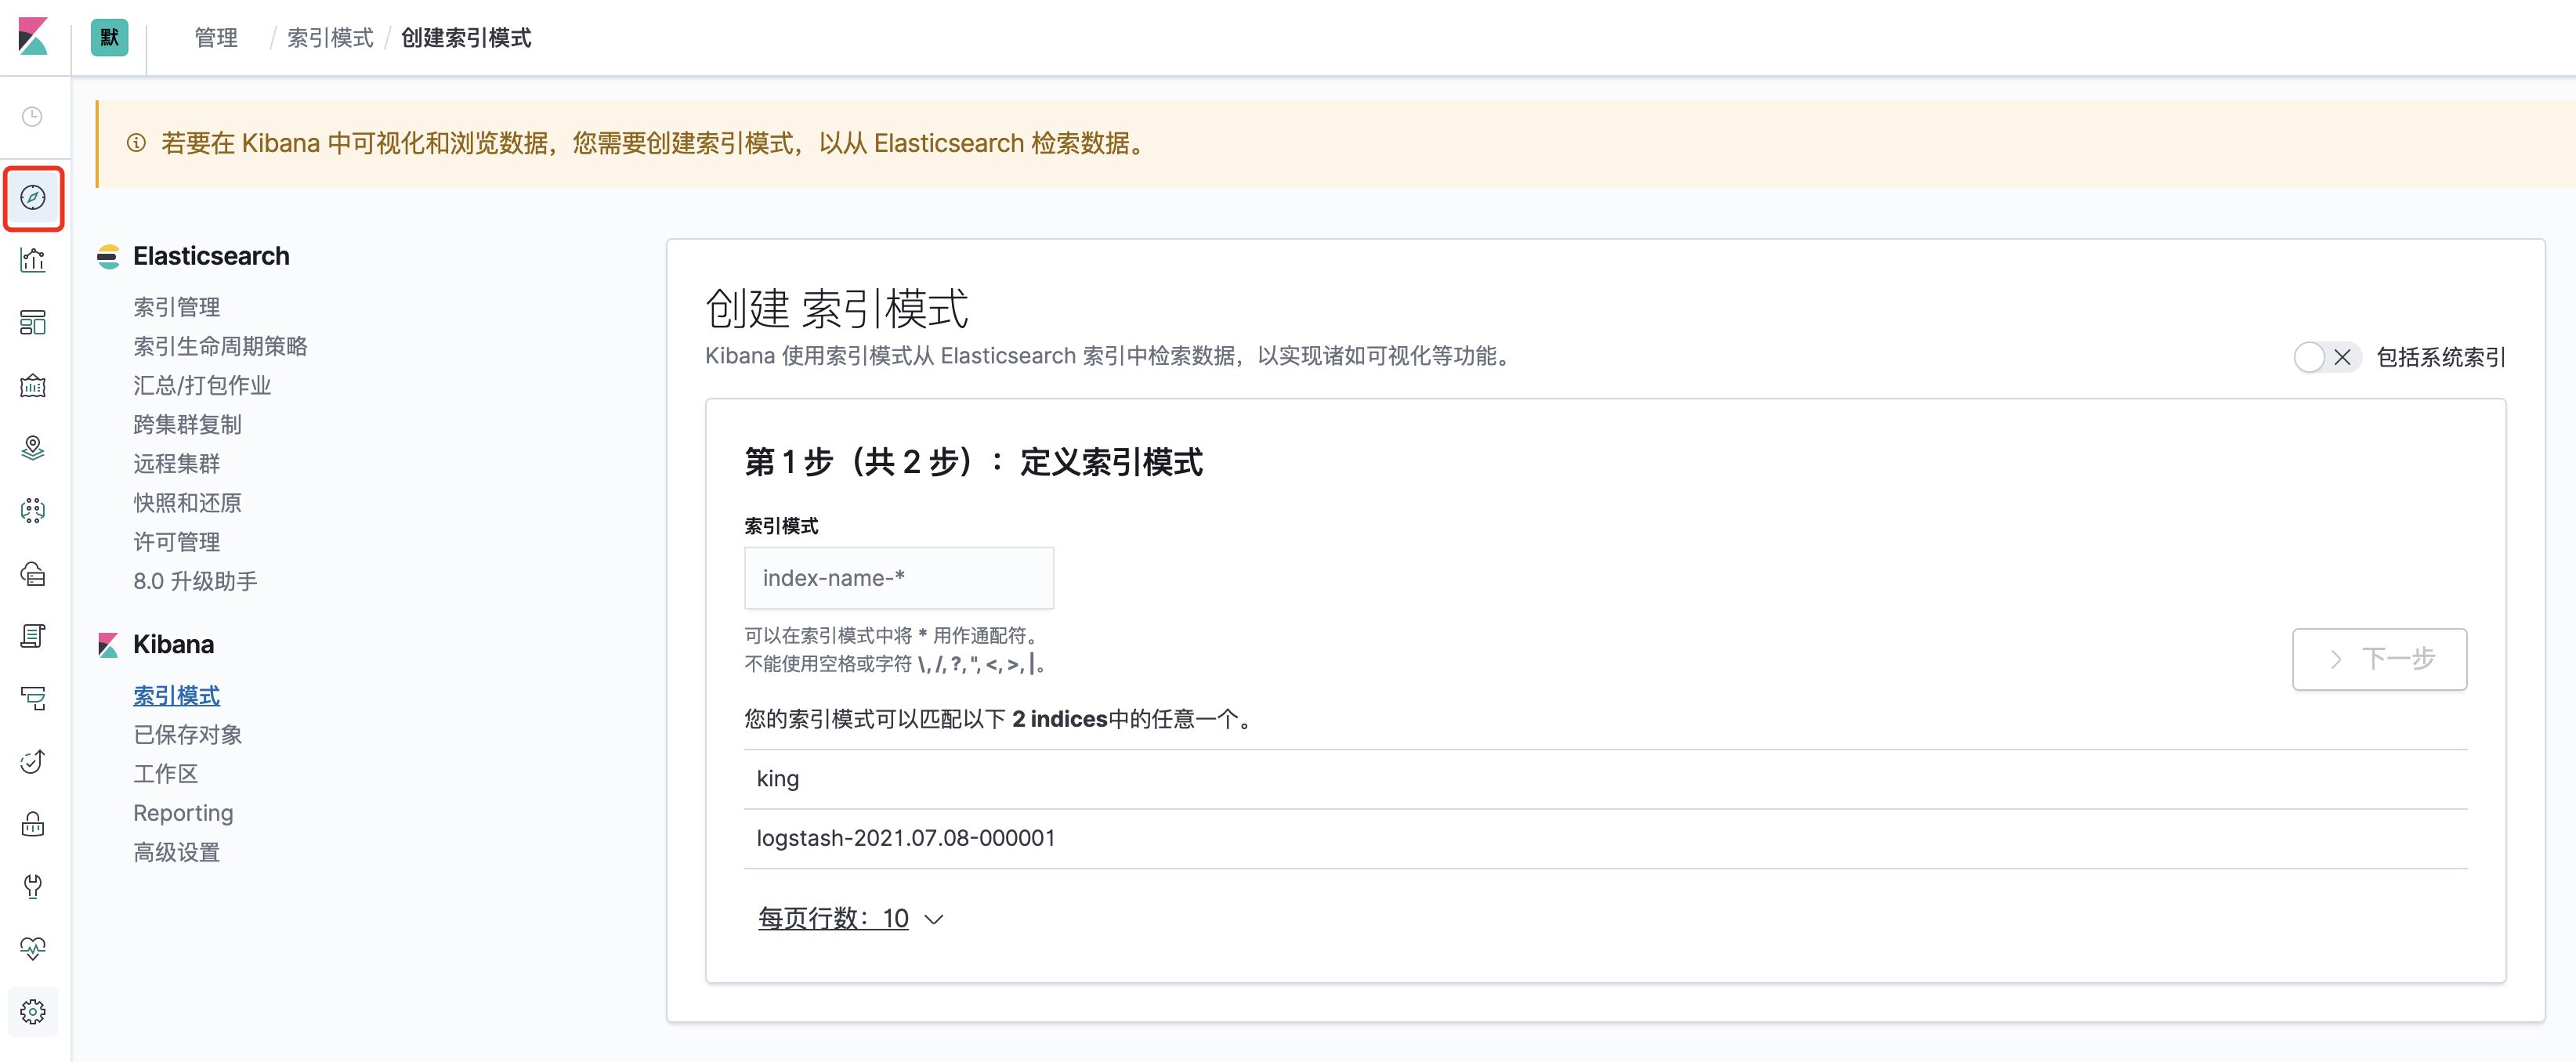Click Kibana logo at top left
Screen dimensions: 2576x1062
[33, 37]
